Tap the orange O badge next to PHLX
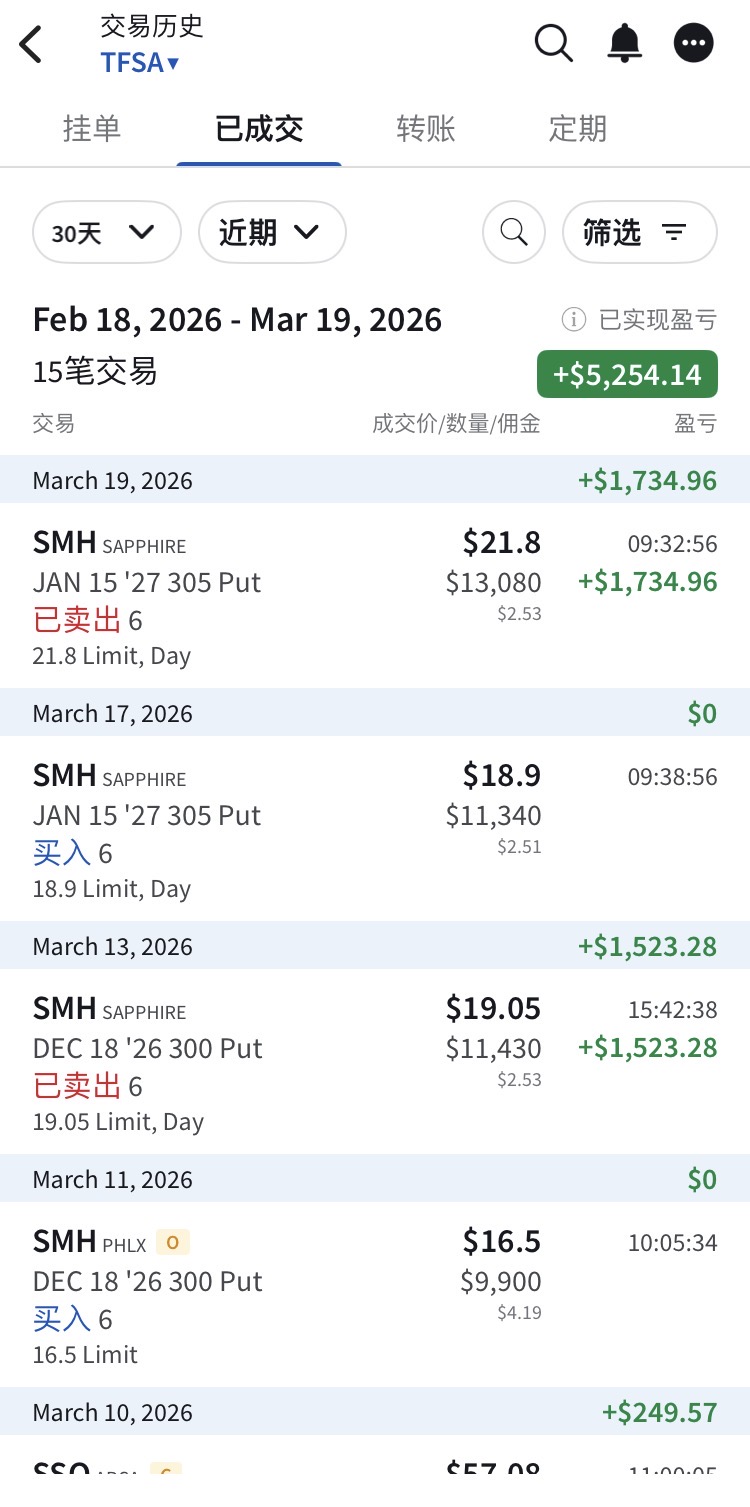The height and width of the screenshot is (1507, 750). coord(173,1243)
